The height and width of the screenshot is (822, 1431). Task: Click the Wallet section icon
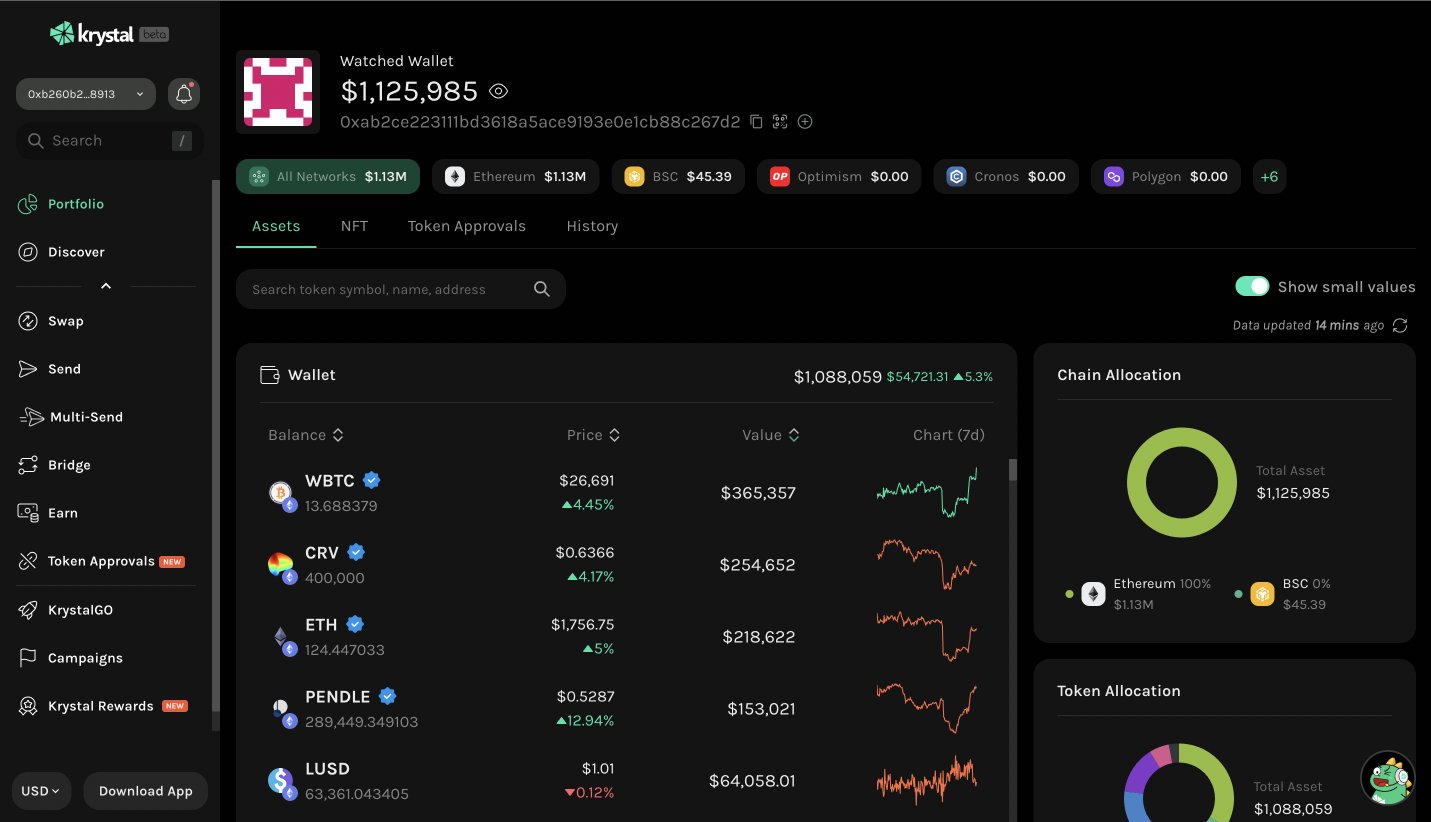(x=269, y=375)
